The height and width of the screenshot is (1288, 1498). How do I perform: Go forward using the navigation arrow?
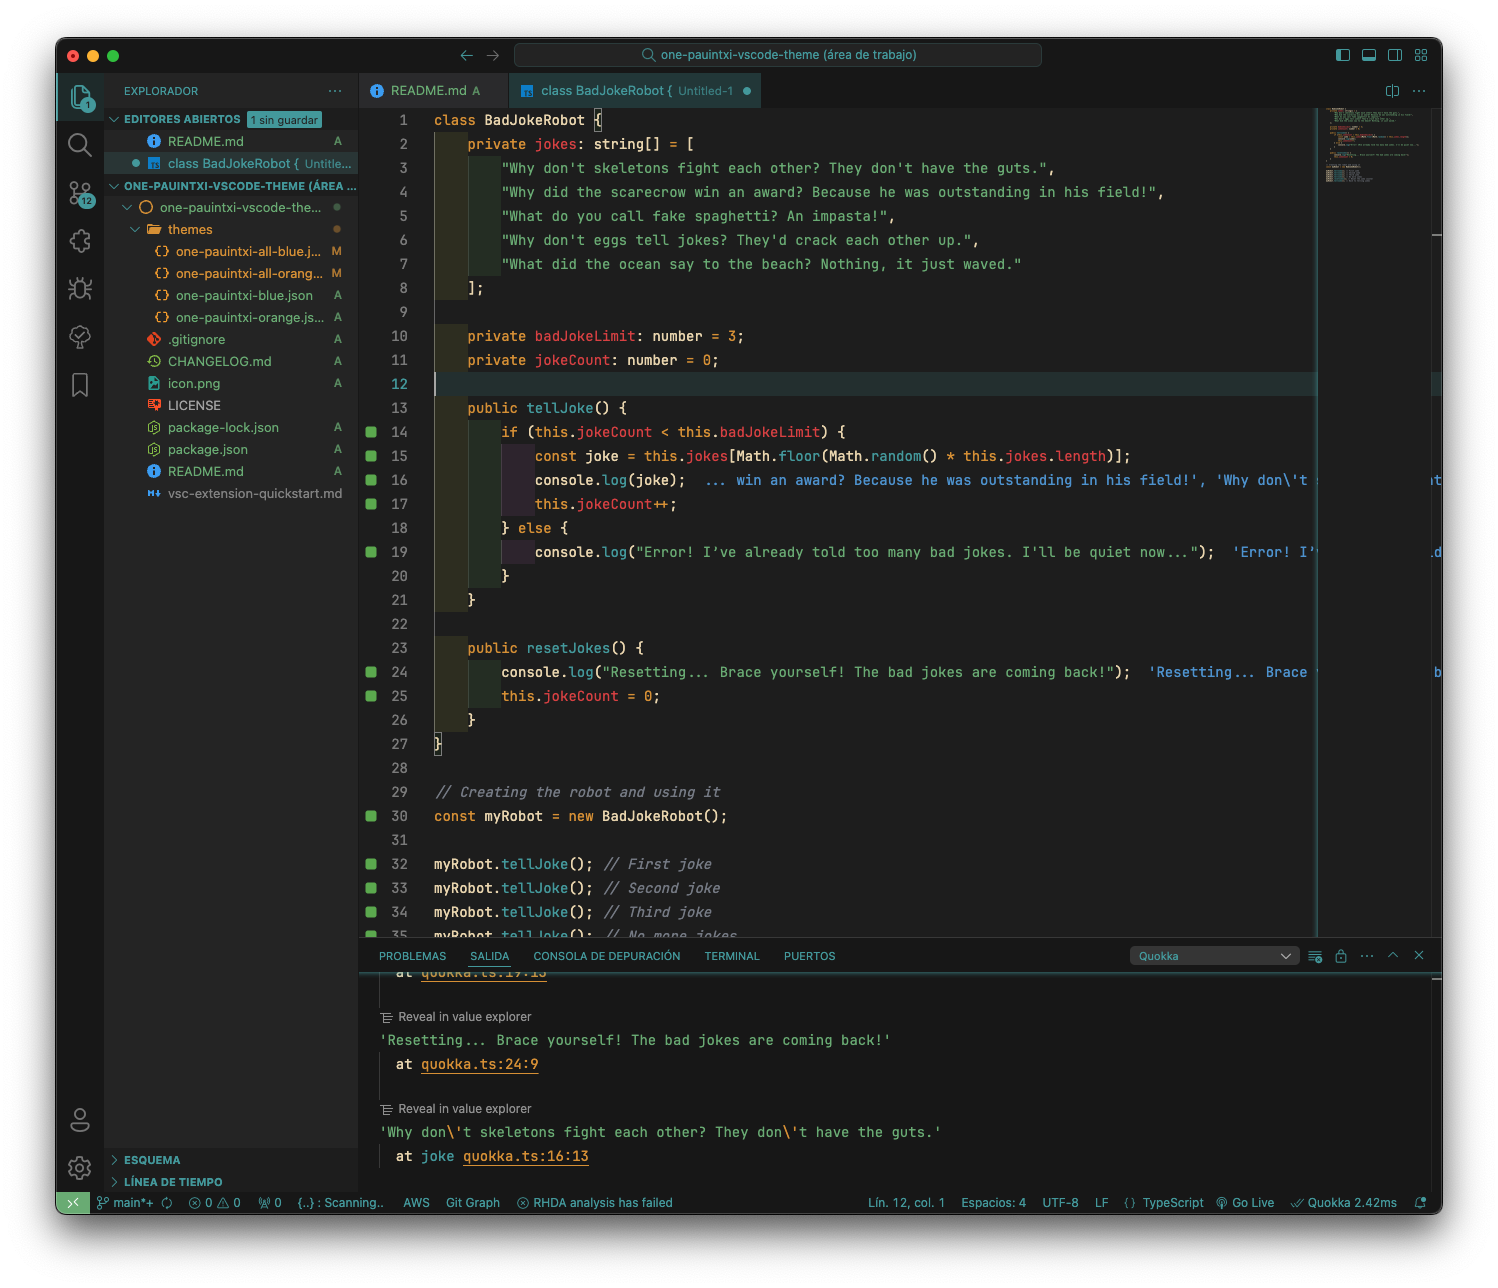pyautogui.click(x=493, y=55)
